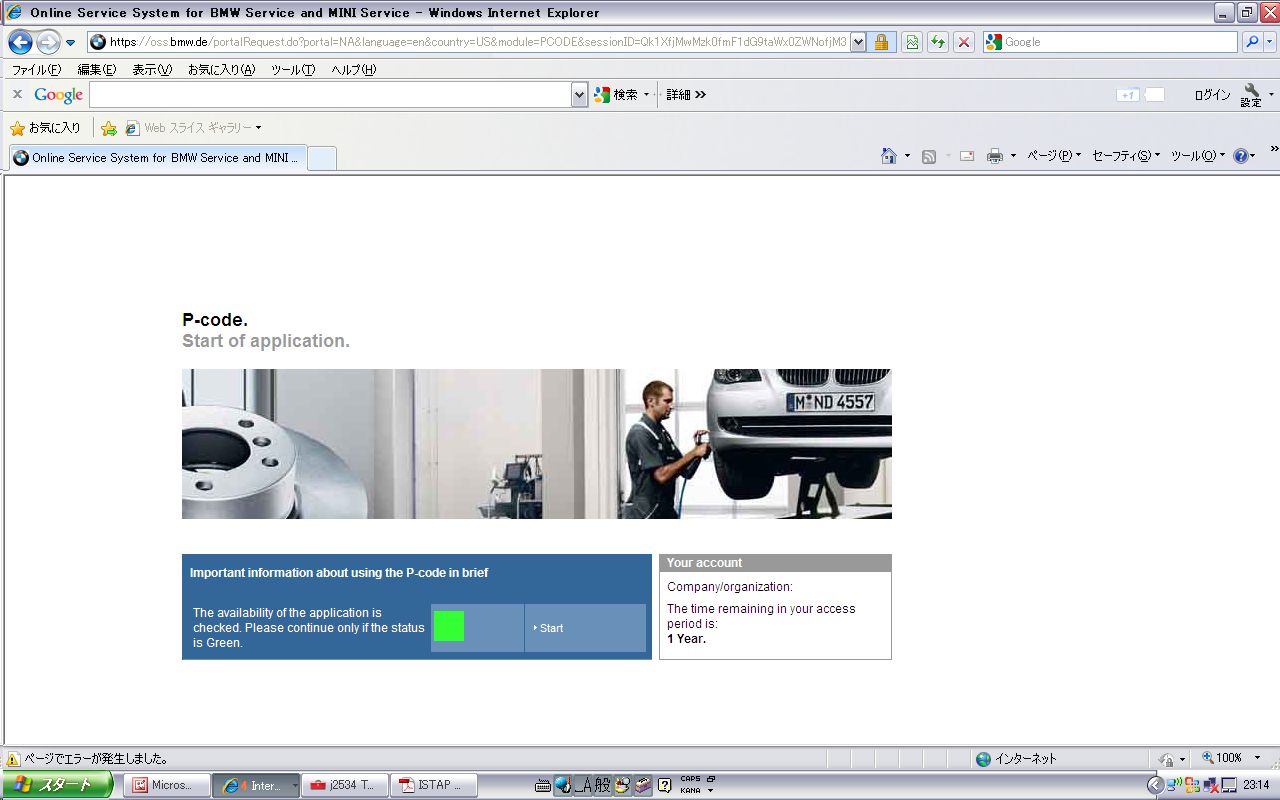Screen dimensions: 1280x800
Task: Click the Home icon in command bar
Action: [x=889, y=156]
